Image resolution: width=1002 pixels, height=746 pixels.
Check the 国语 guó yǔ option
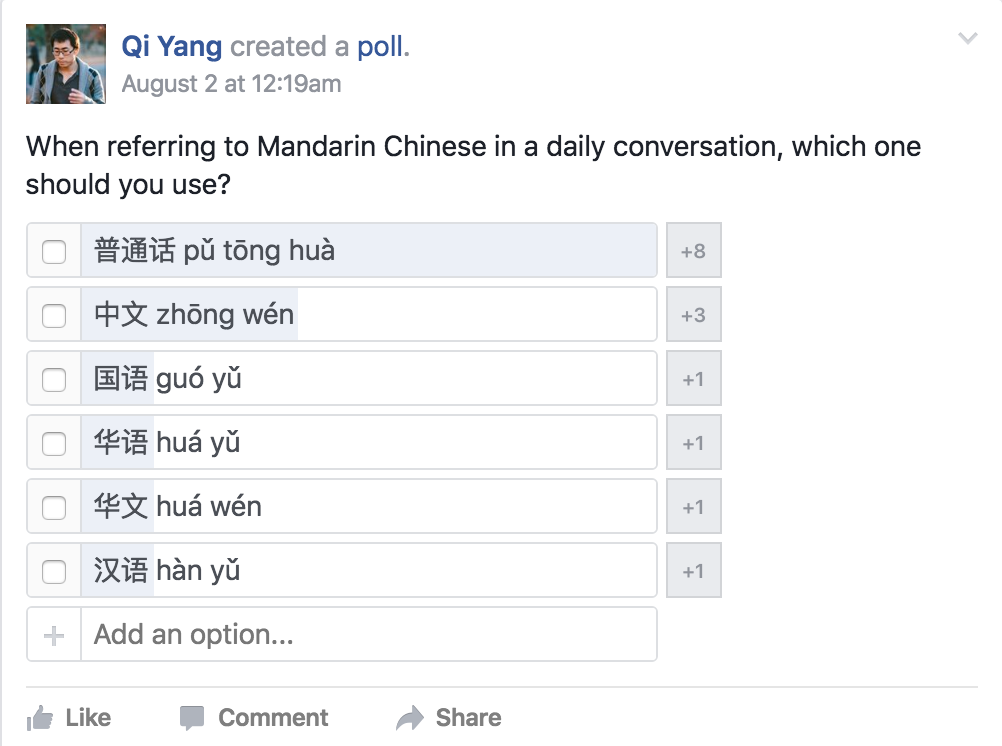point(54,379)
